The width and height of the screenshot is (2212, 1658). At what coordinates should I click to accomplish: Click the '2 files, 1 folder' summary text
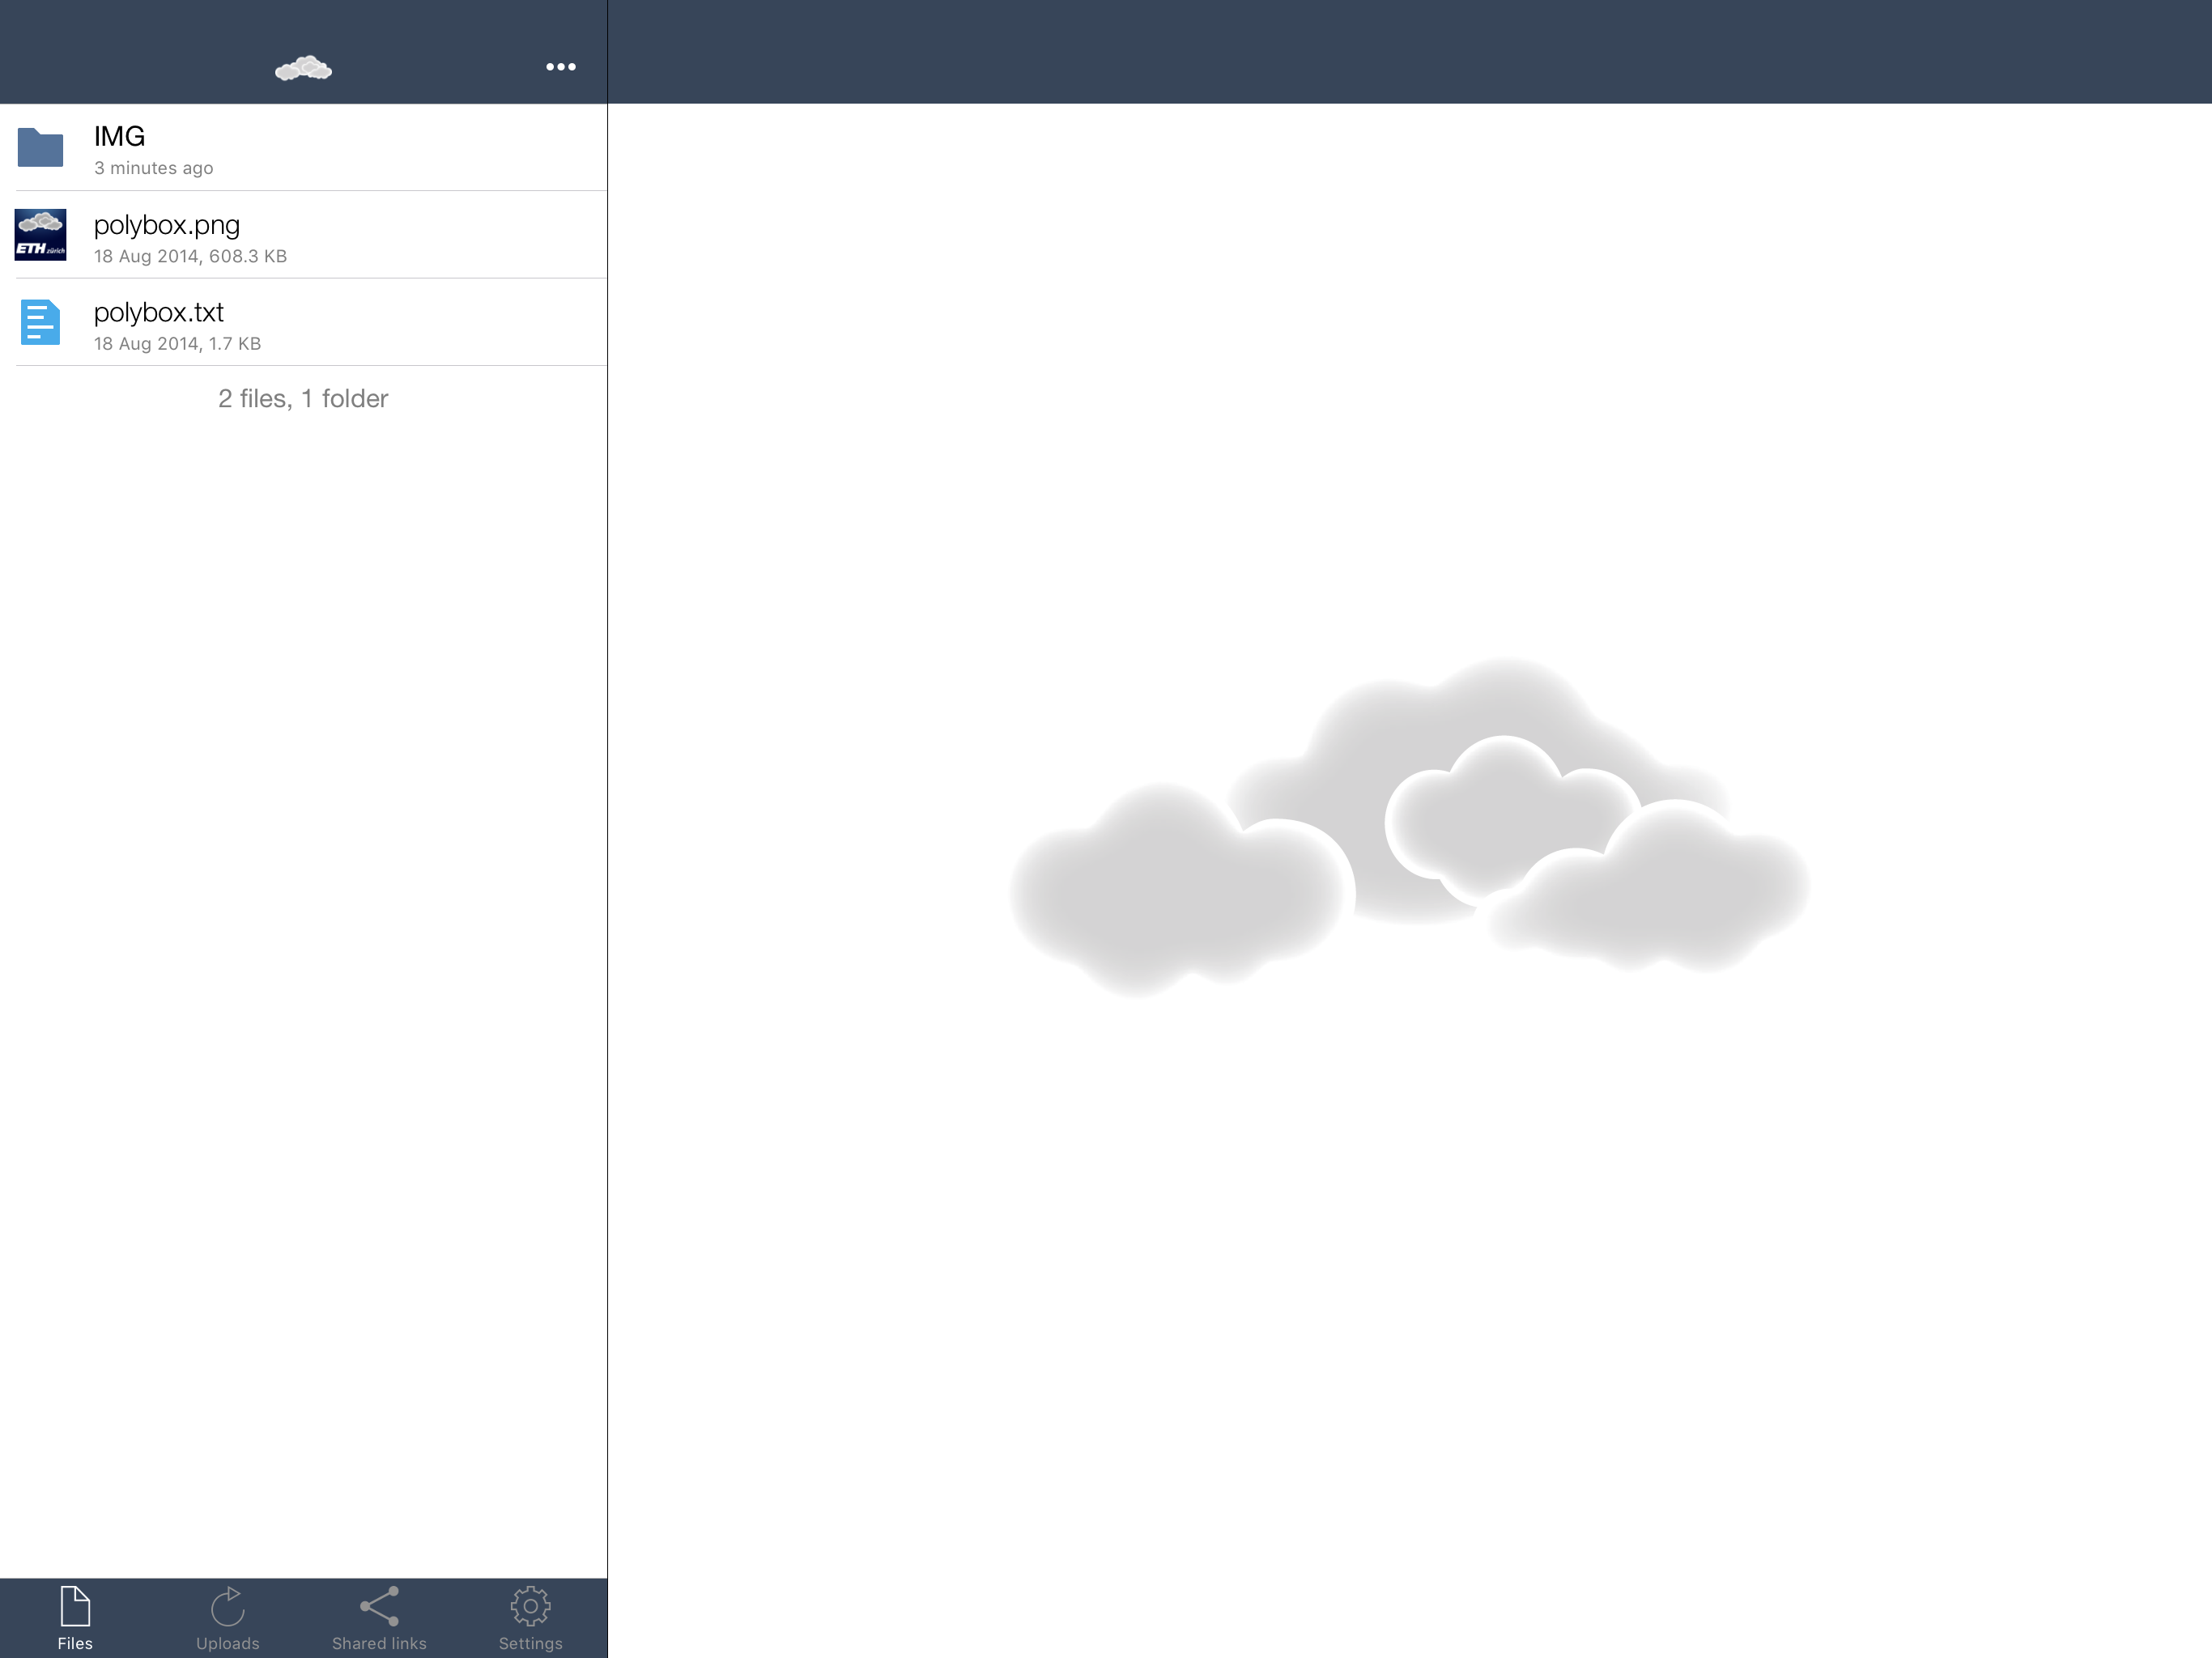pyautogui.click(x=303, y=398)
